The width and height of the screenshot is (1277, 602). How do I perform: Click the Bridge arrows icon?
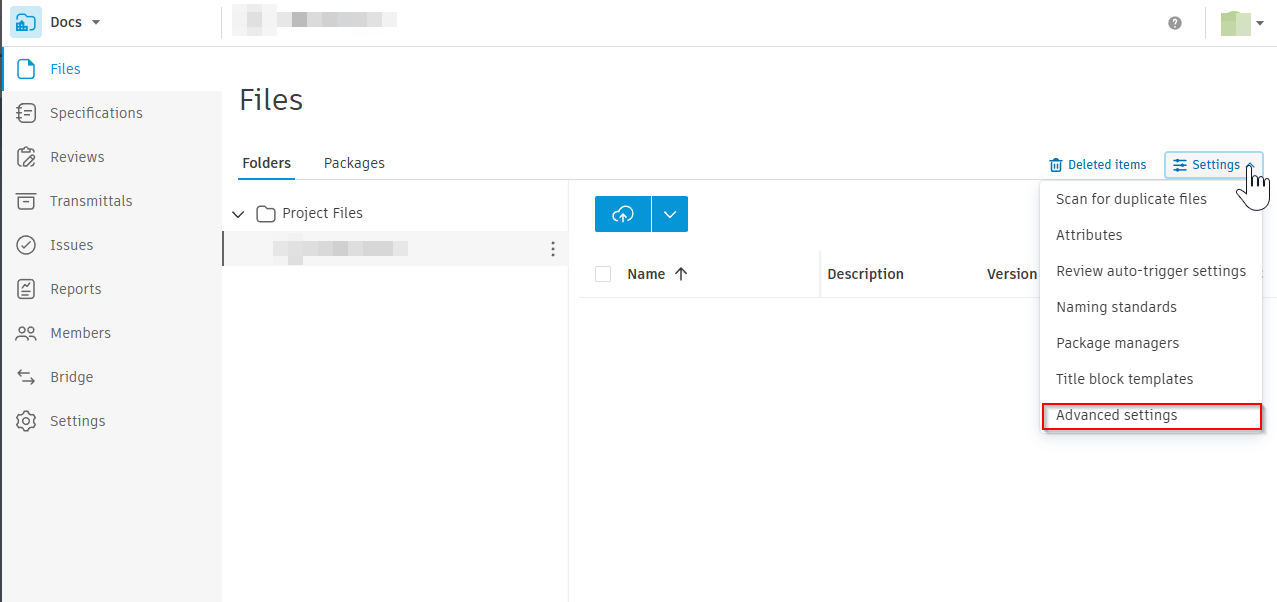pos(26,377)
